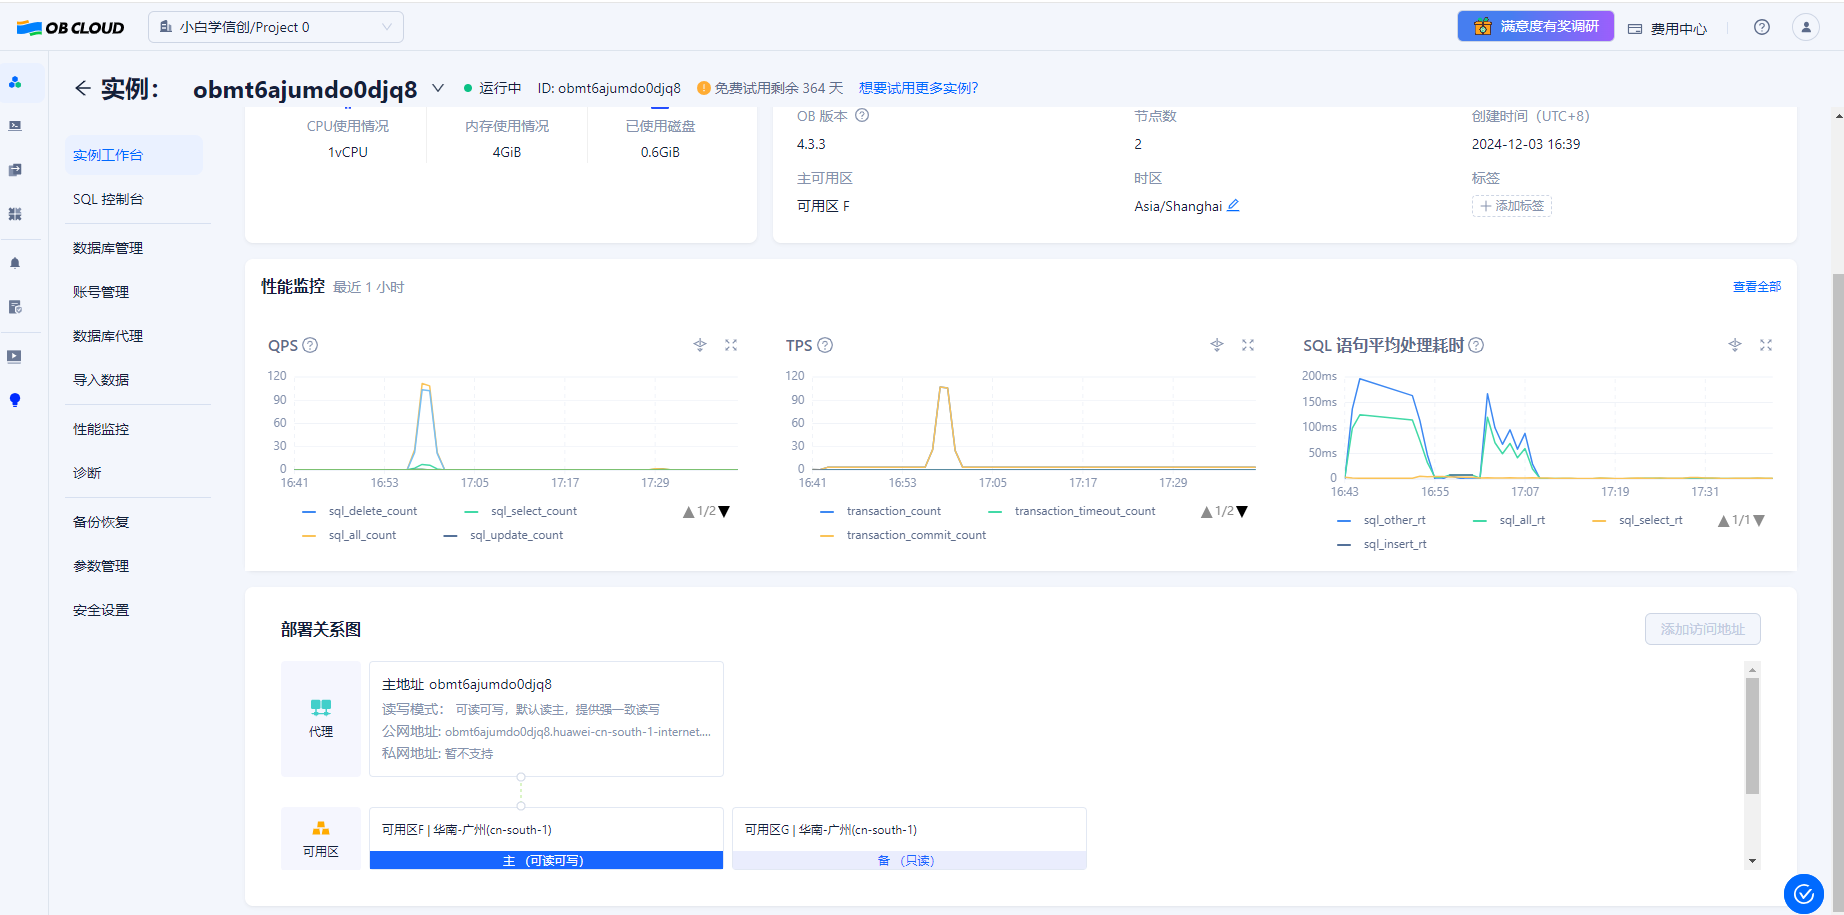Click the lightbulb tips icon in sidebar
This screenshot has width=1844, height=915.
click(15, 400)
